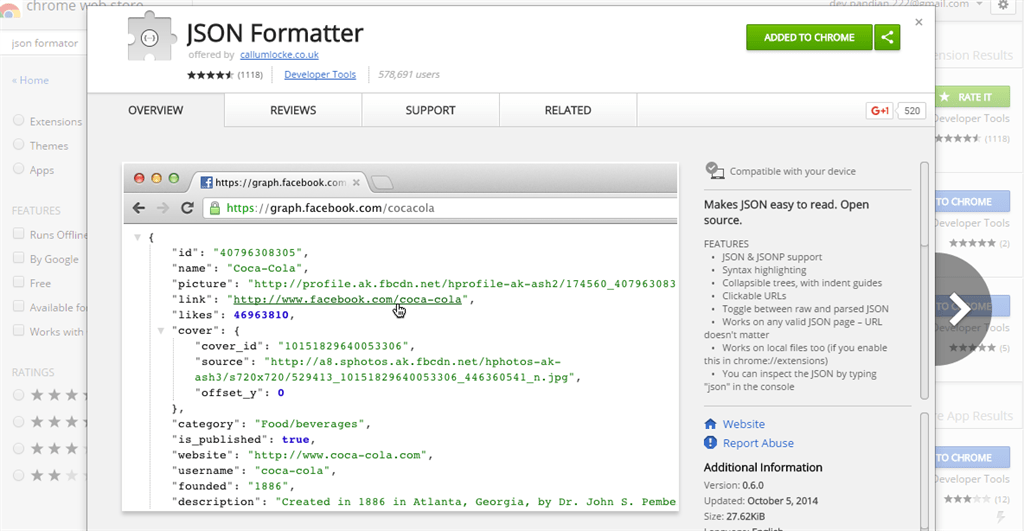Image resolution: width=1024 pixels, height=531 pixels.
Task: Open the callumlocke.co.uk link
Action: (x=280, y=55)
